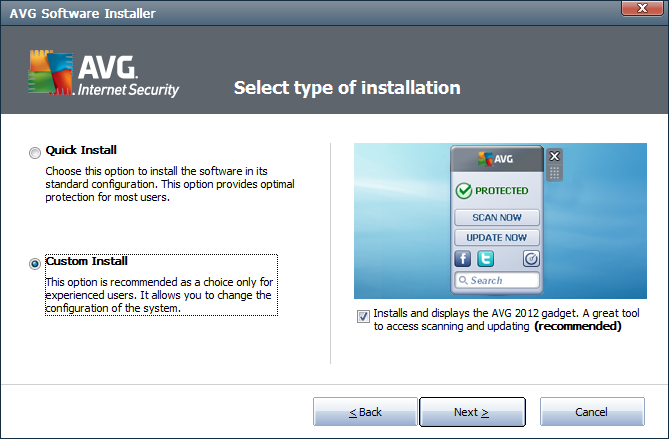The height and width of the screenshot is (439, 669).
Task: Go back with the Back button
Action: click(x=365, y=412)
